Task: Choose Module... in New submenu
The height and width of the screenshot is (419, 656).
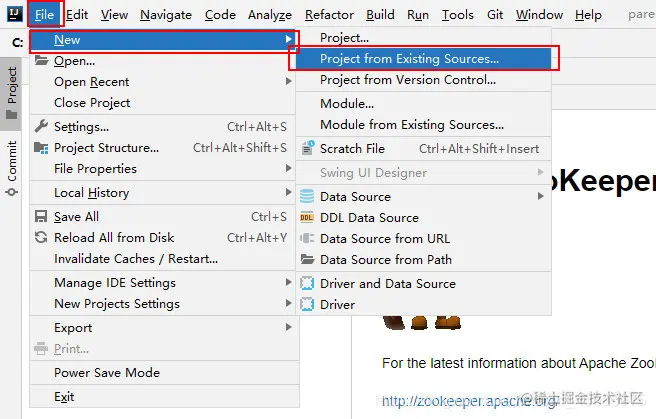Action: [x=423, y=103]
